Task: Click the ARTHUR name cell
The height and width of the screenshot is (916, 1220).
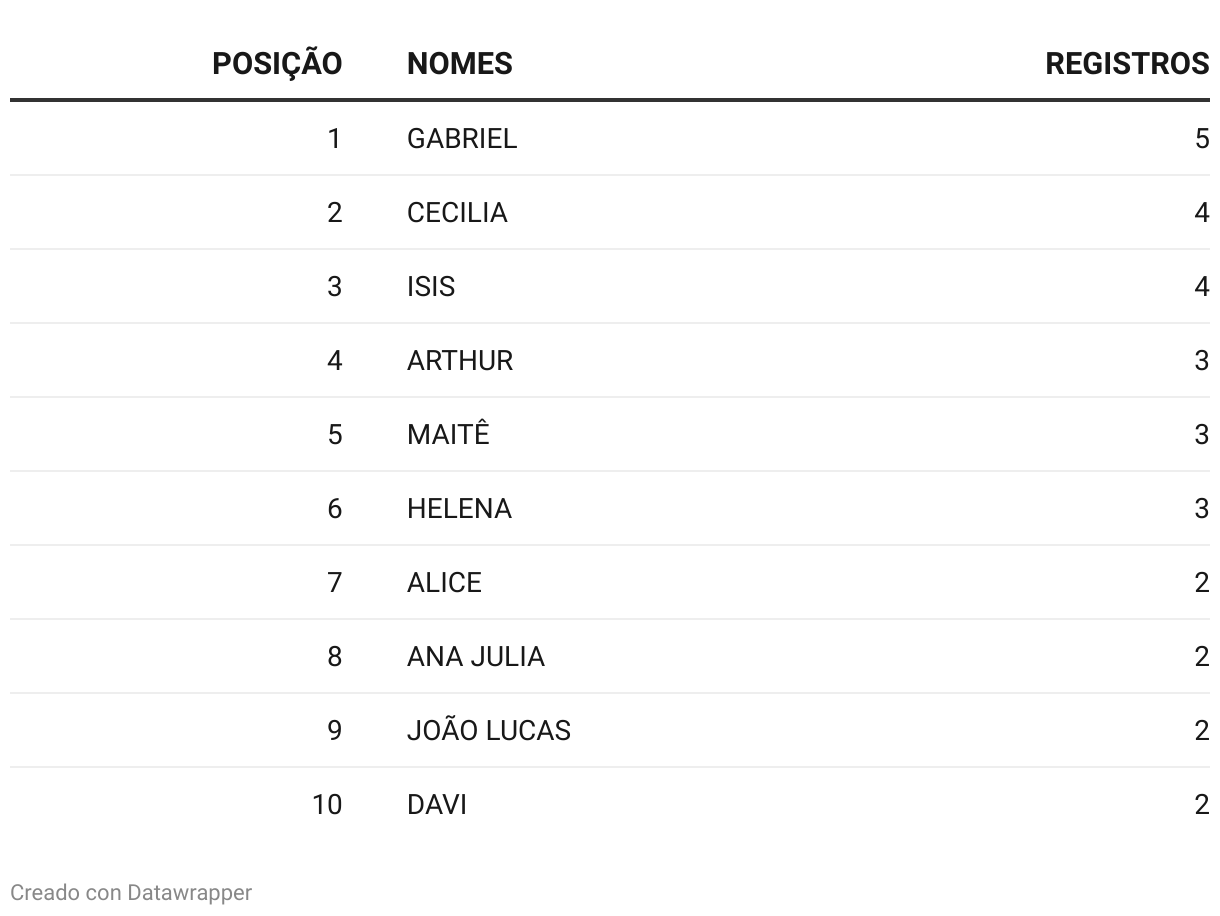Action: [460, 360]
